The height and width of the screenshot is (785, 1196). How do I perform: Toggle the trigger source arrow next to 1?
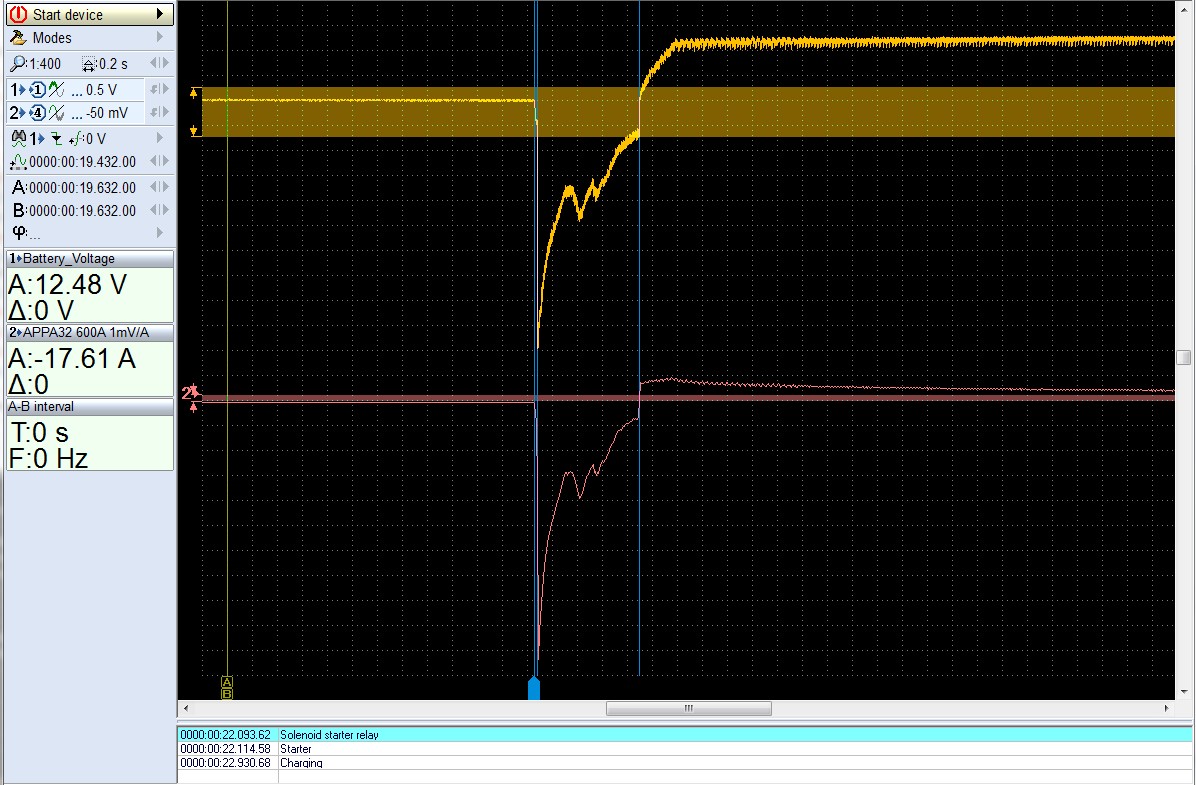pyautogui.click(x=42, y=138)
